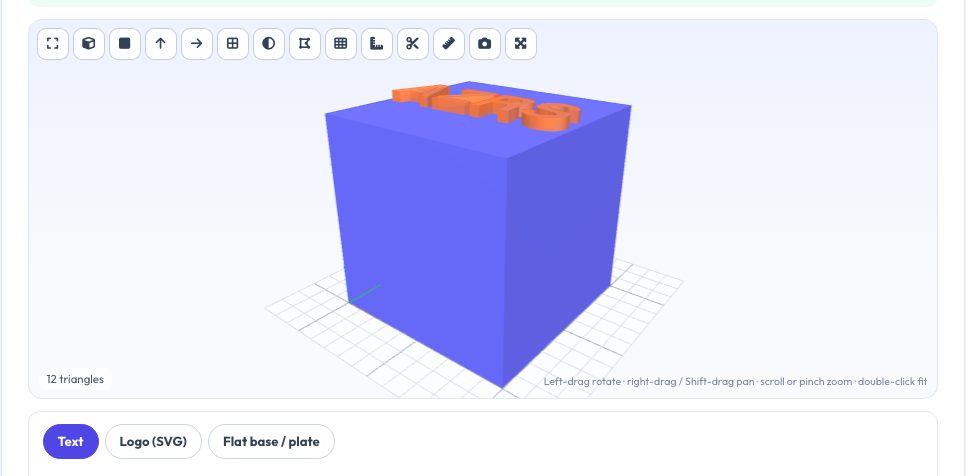Switch to isometric cube view
966x476 pixels.
point(89,44)
